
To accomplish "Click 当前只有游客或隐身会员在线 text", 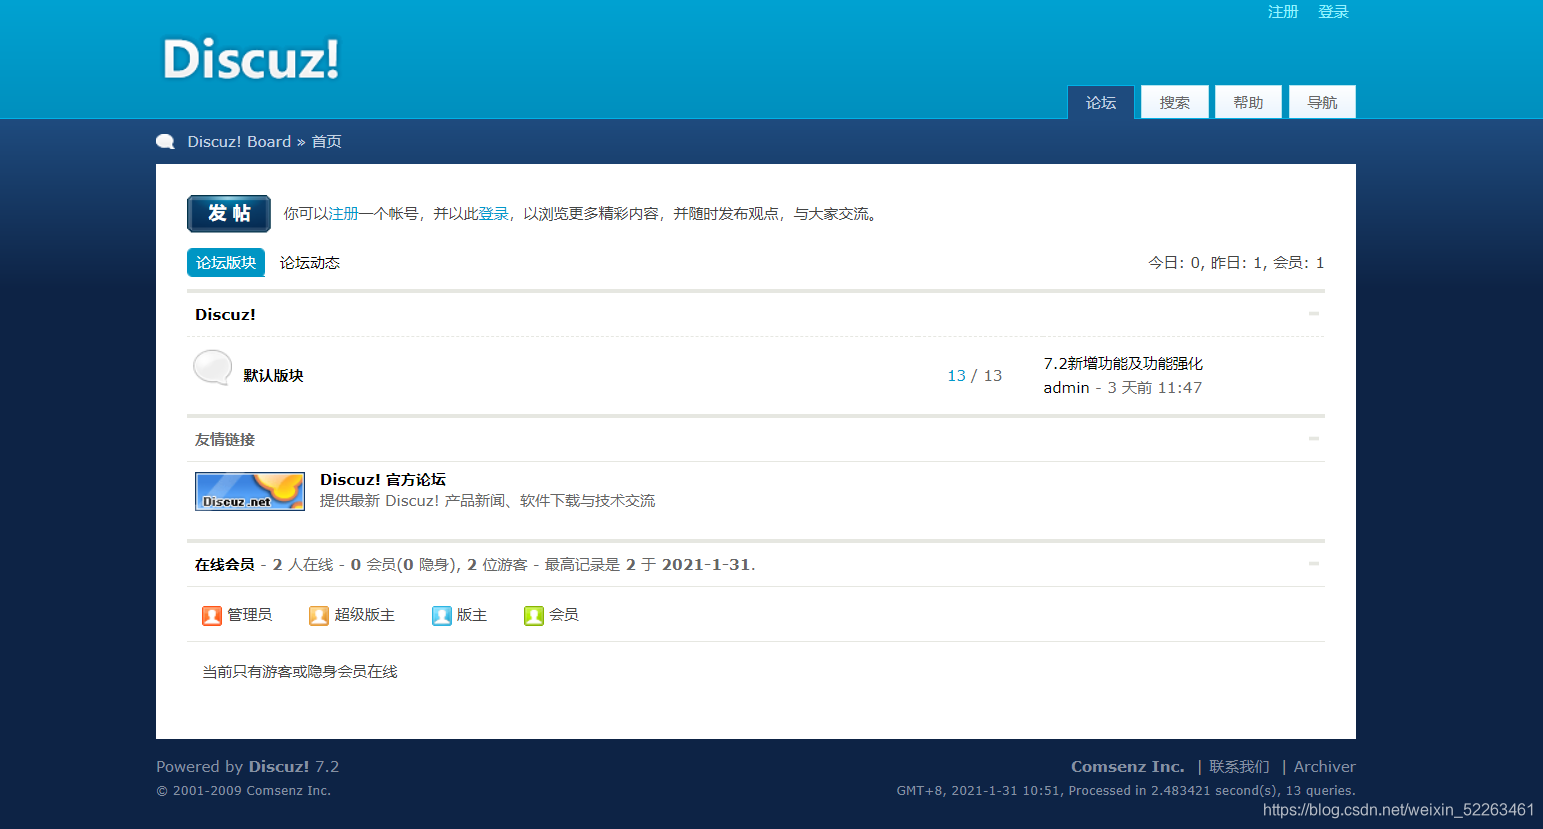I will [300, 672].
